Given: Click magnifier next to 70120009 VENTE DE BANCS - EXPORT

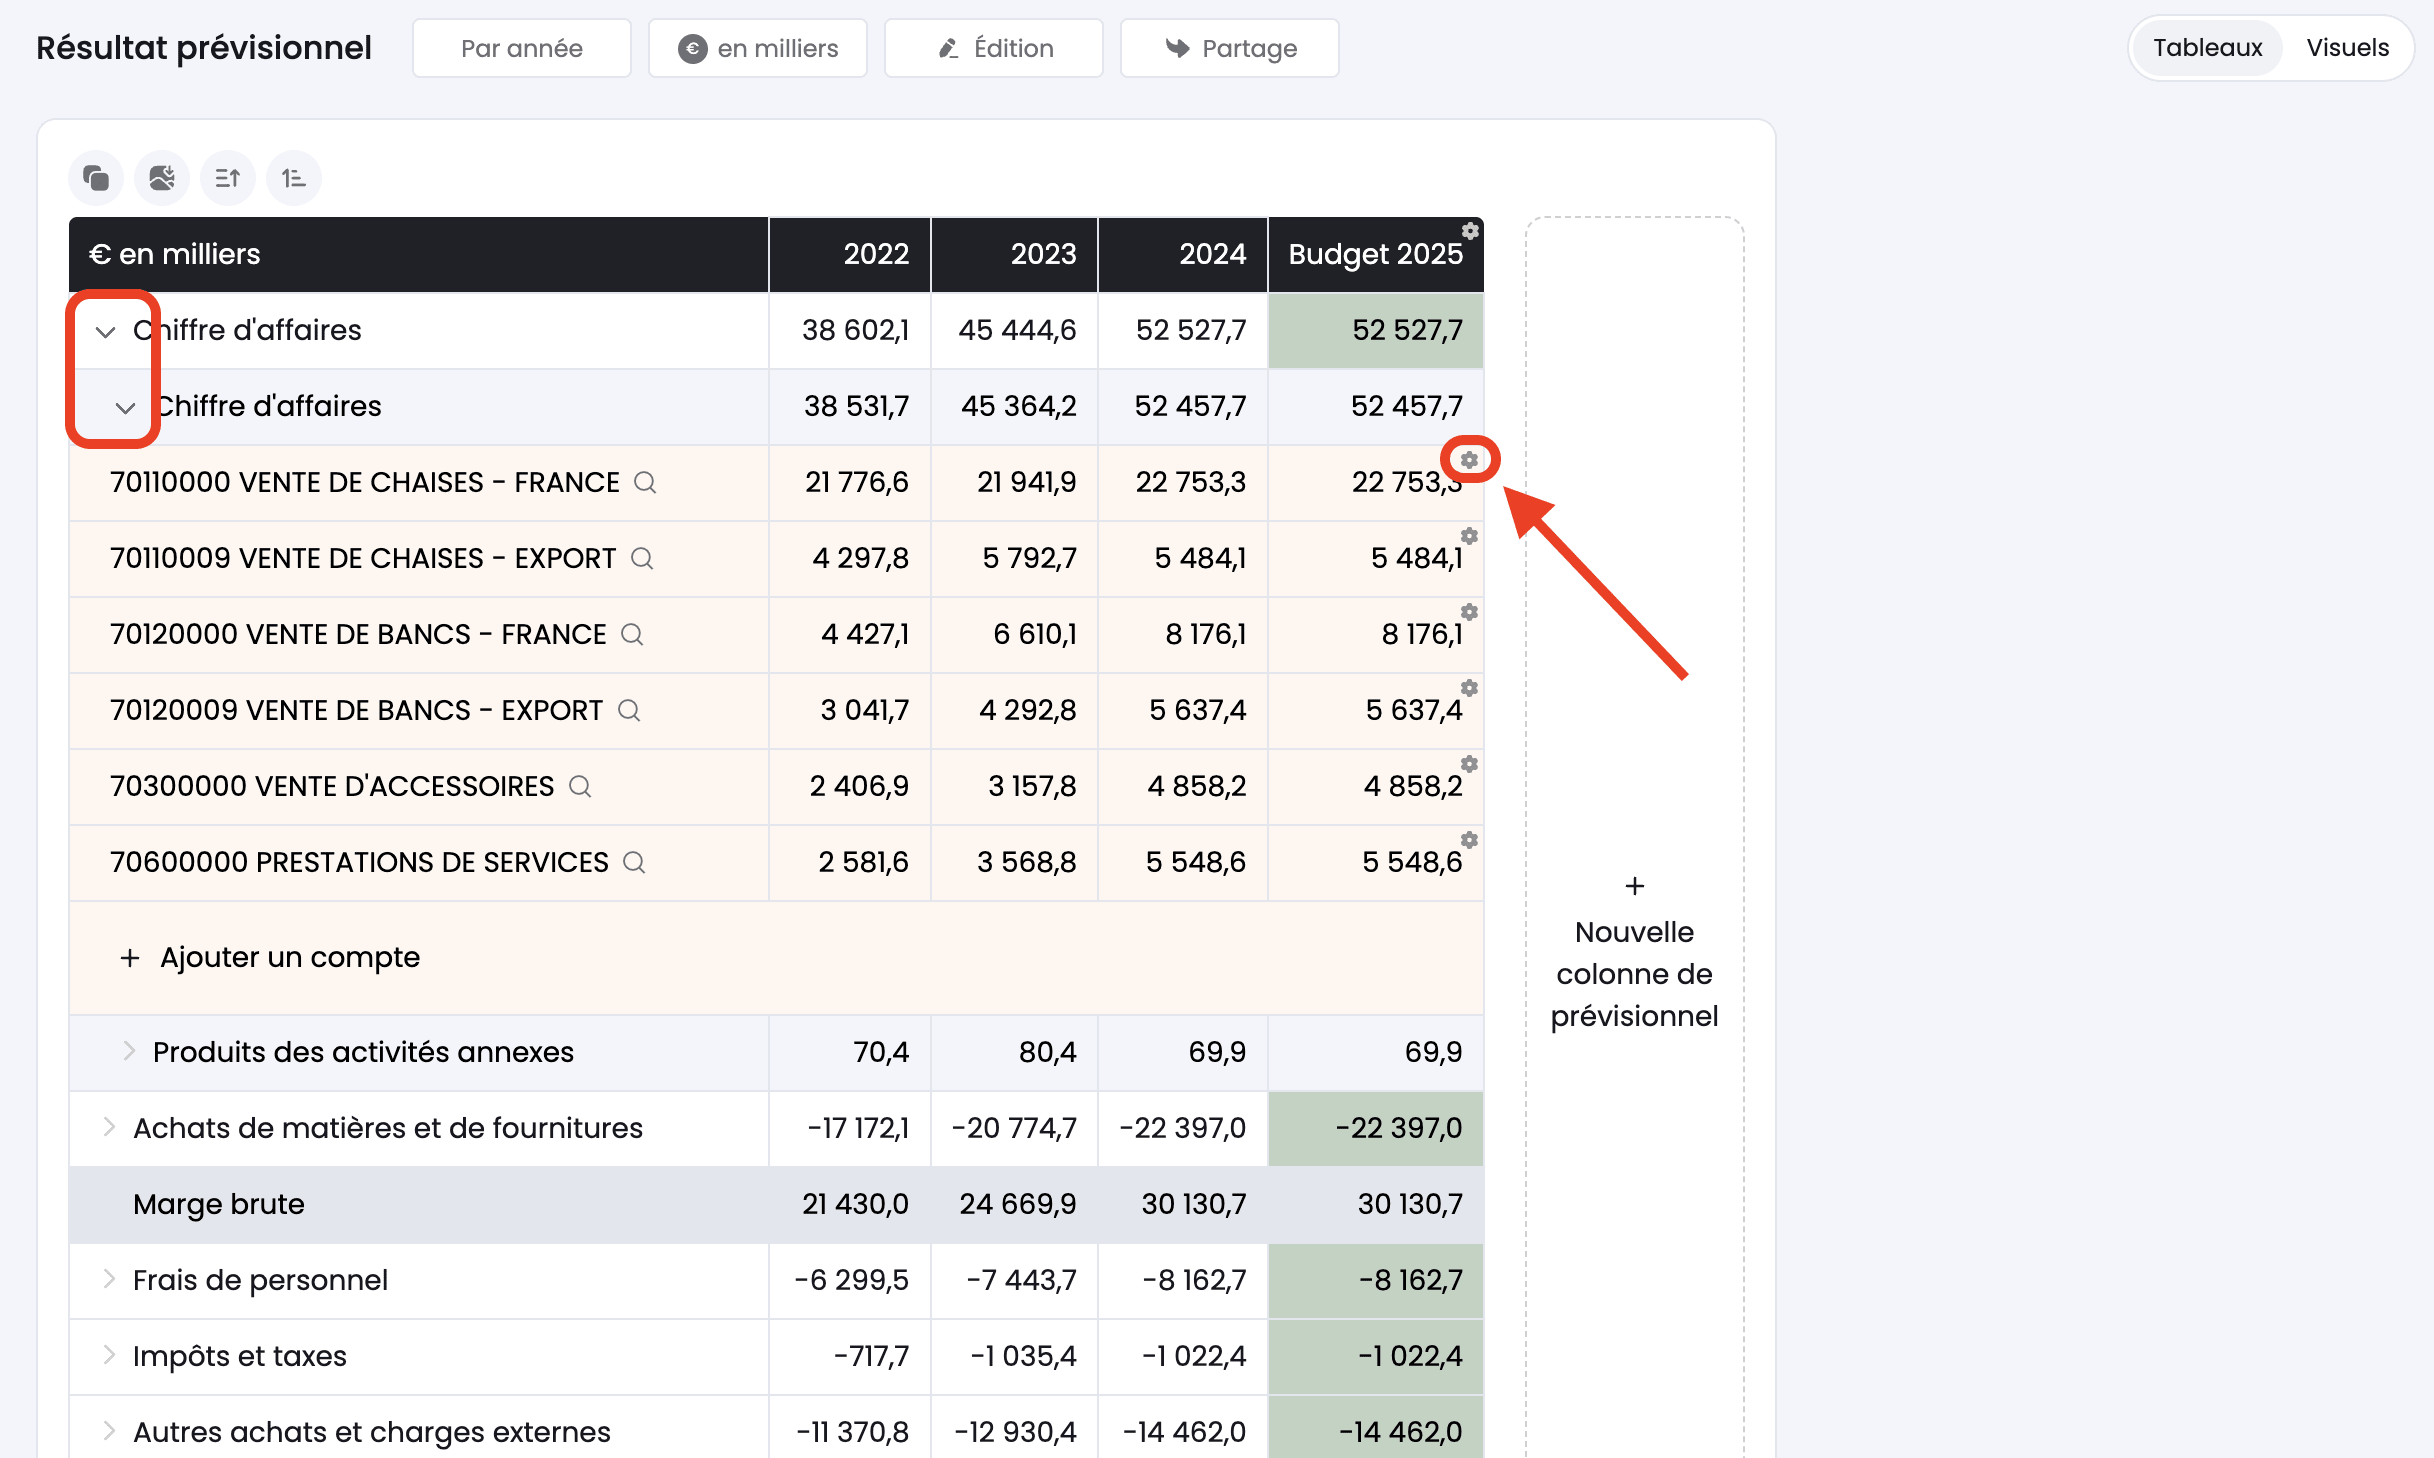Looking at the screenshot, I should 629,711.
